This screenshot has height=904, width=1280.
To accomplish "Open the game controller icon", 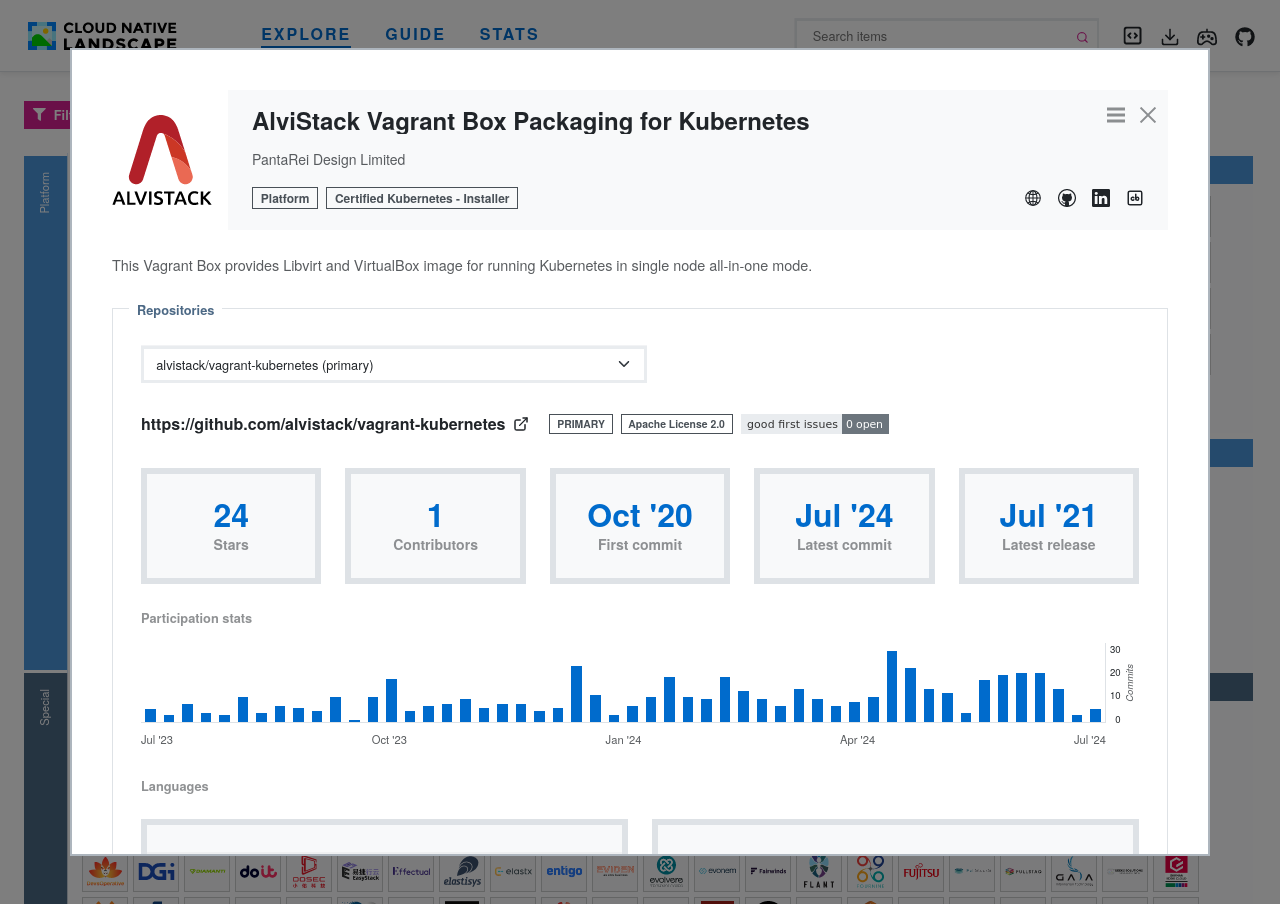I will pos(1207,37).
